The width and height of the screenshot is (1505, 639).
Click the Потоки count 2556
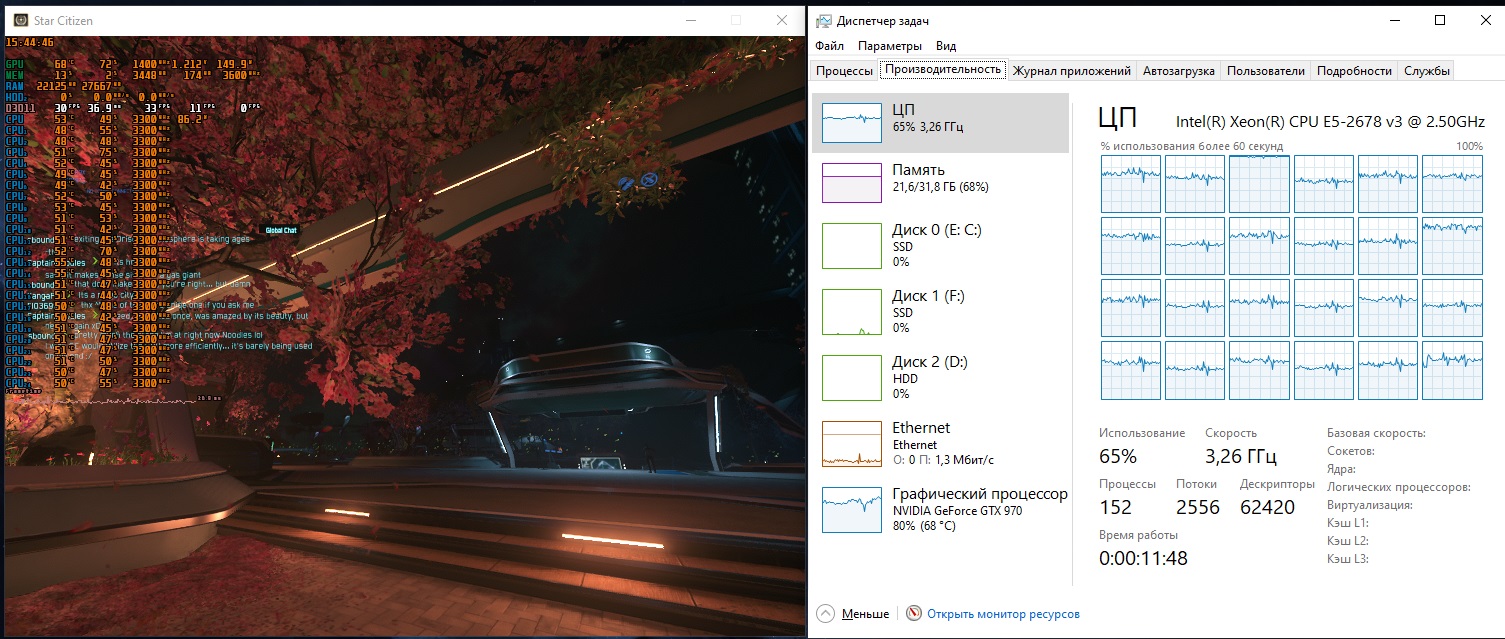point(1198,507)
